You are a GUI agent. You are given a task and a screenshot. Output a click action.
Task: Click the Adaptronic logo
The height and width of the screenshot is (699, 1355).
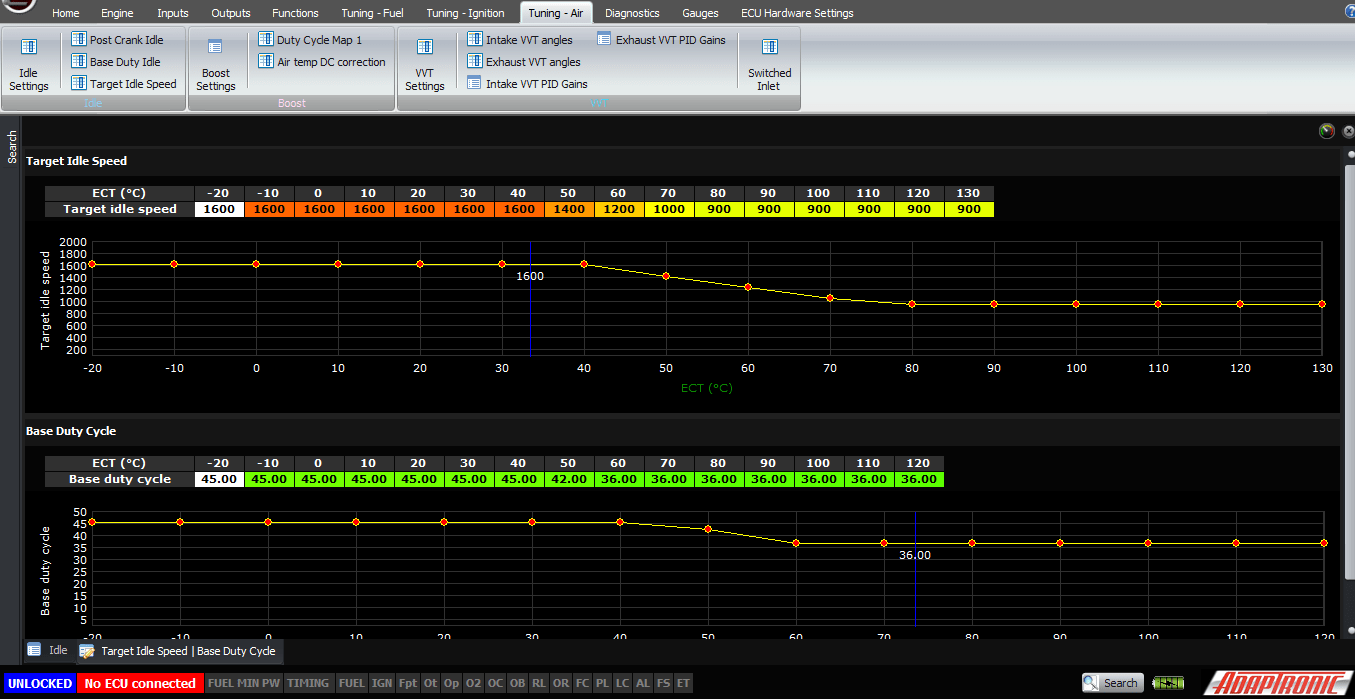(1280, 683)
